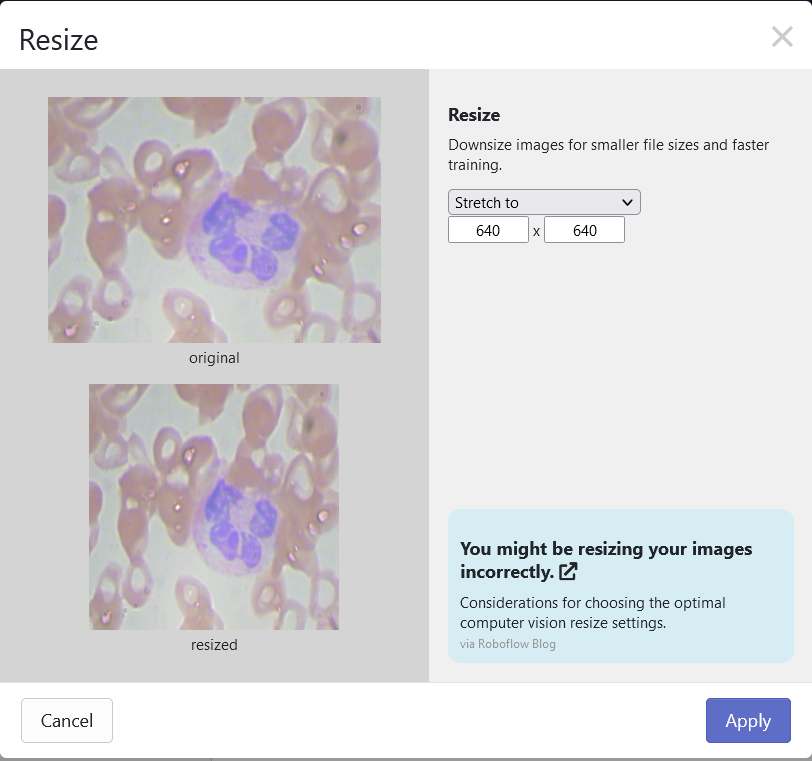
Task: Close the Resize dialog with the X
Action: (x=781, y=38)
